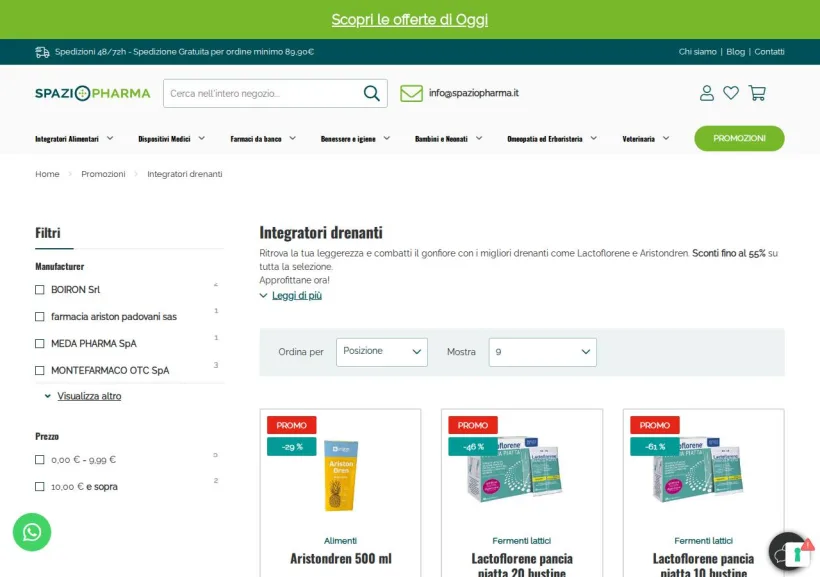
Task: Open the WhatsApp chat button
Action: [x=32, y=532]
